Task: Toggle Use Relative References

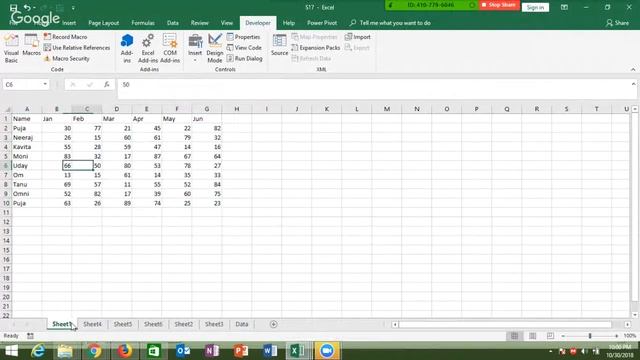Action: coord(77,48)
